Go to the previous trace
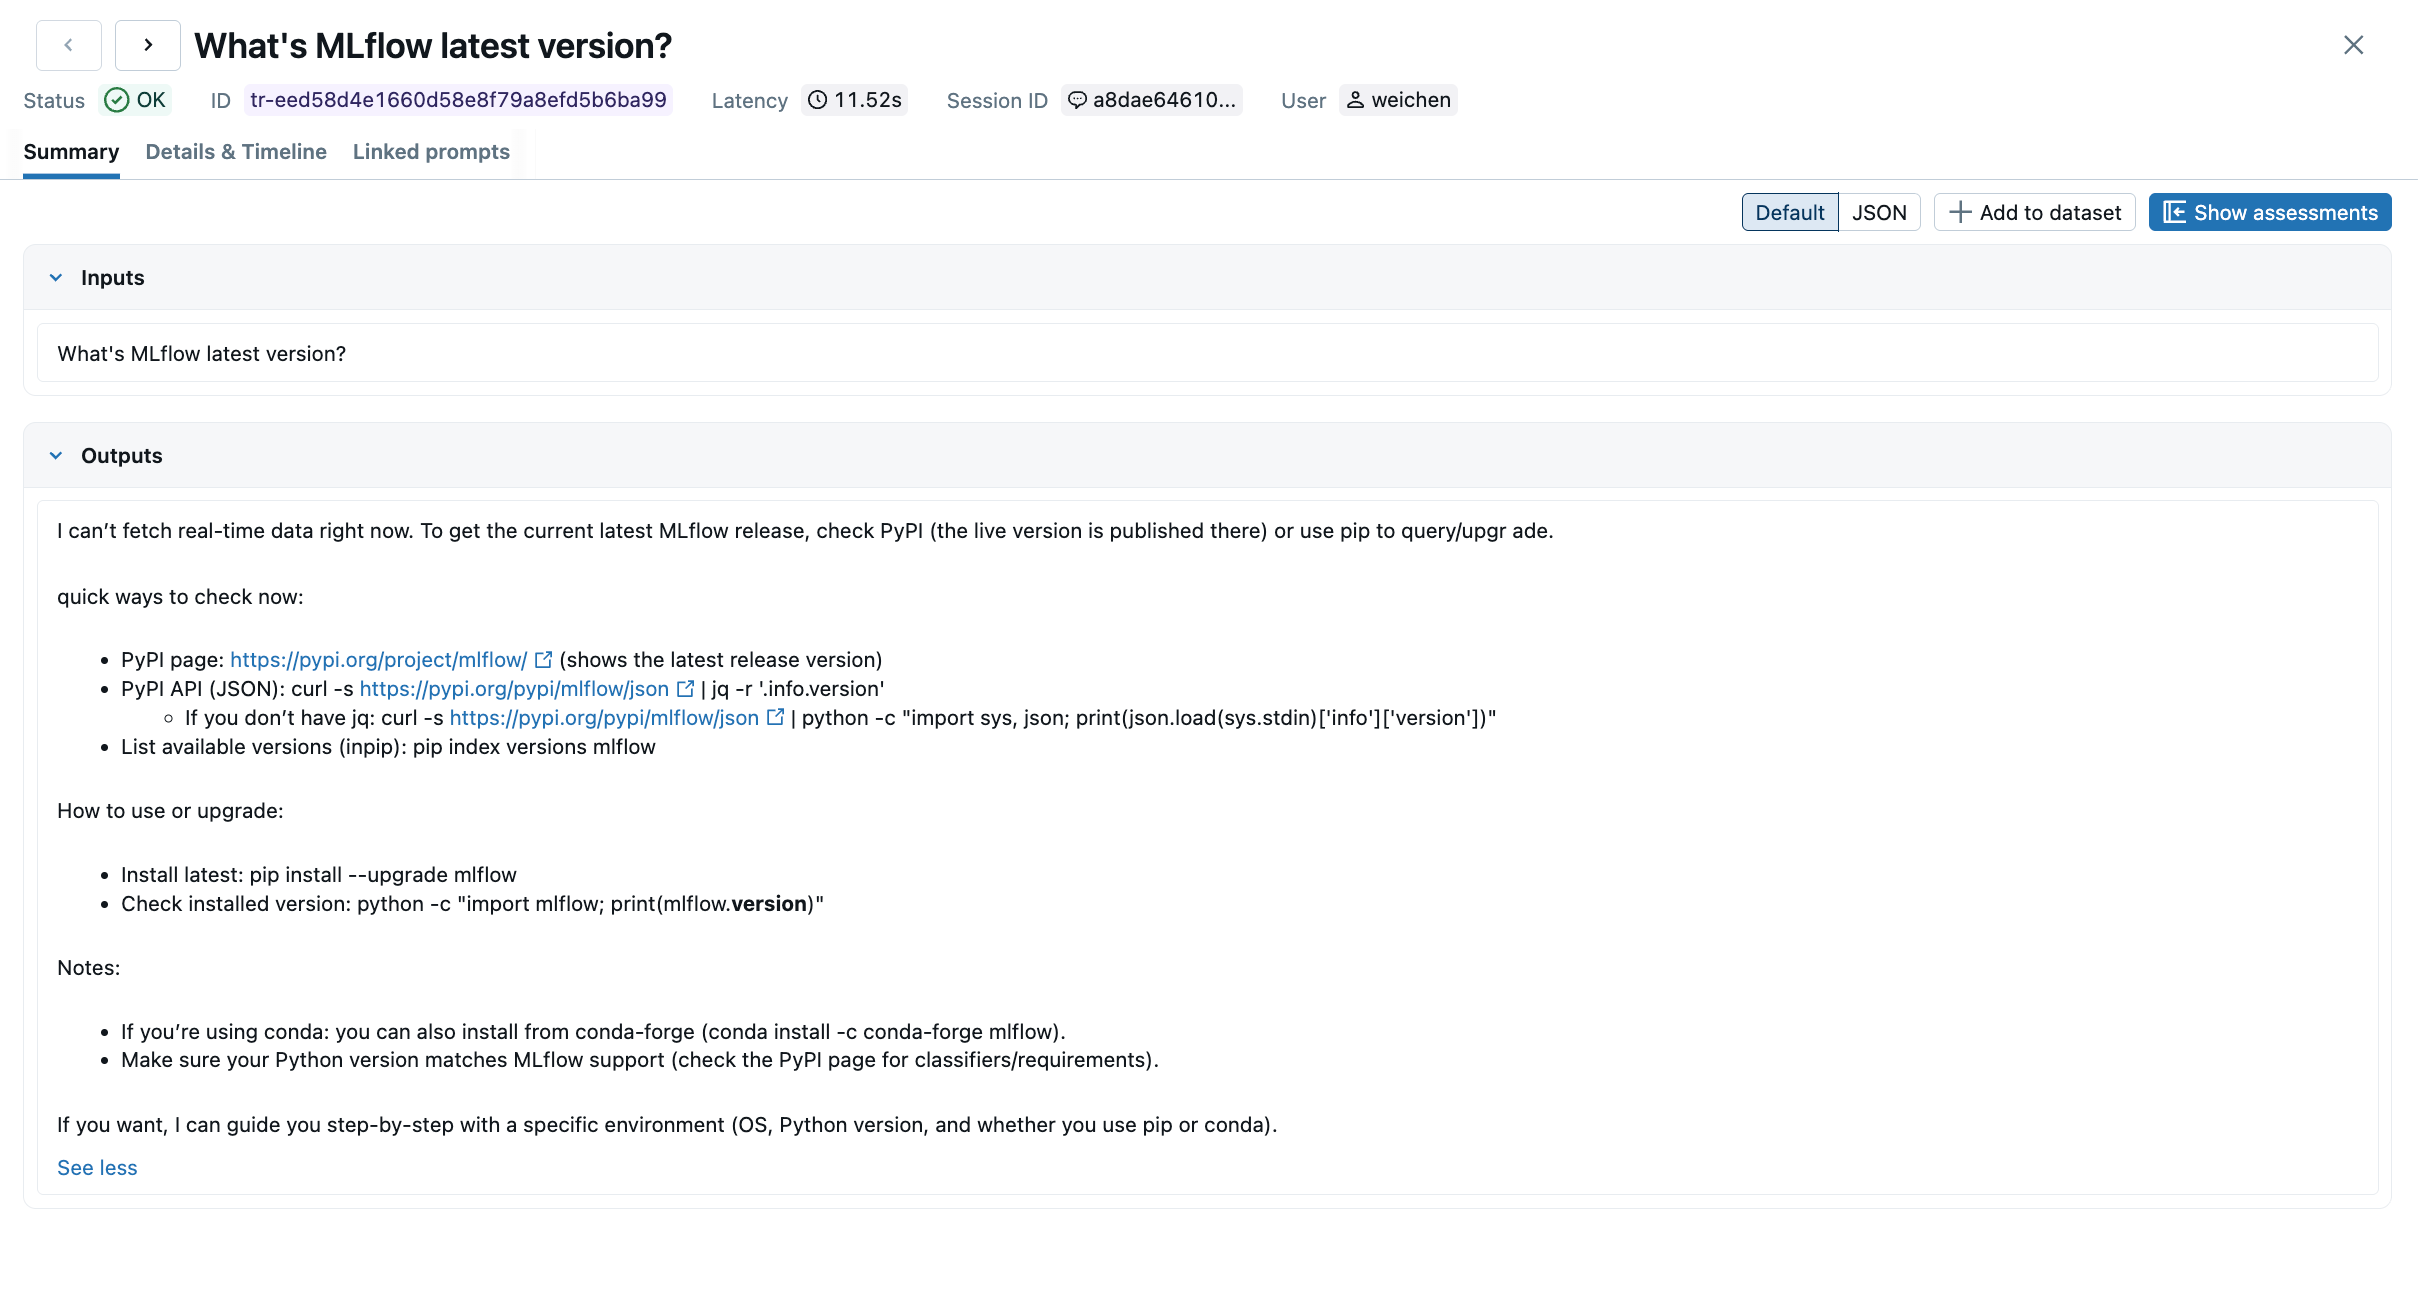 [69, 45]
